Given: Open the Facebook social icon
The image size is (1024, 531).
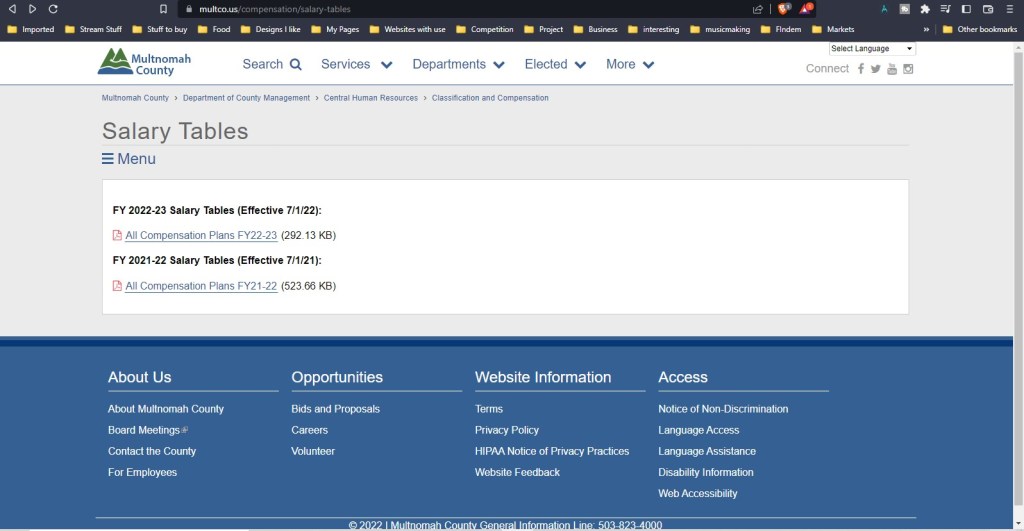Looking at the screenshot, I should point(860,69).
